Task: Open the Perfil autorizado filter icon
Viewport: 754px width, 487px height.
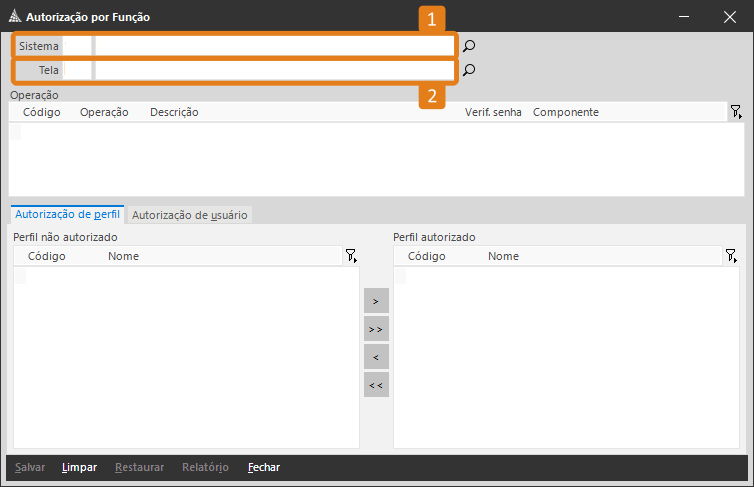Action: tap(731, 256)
